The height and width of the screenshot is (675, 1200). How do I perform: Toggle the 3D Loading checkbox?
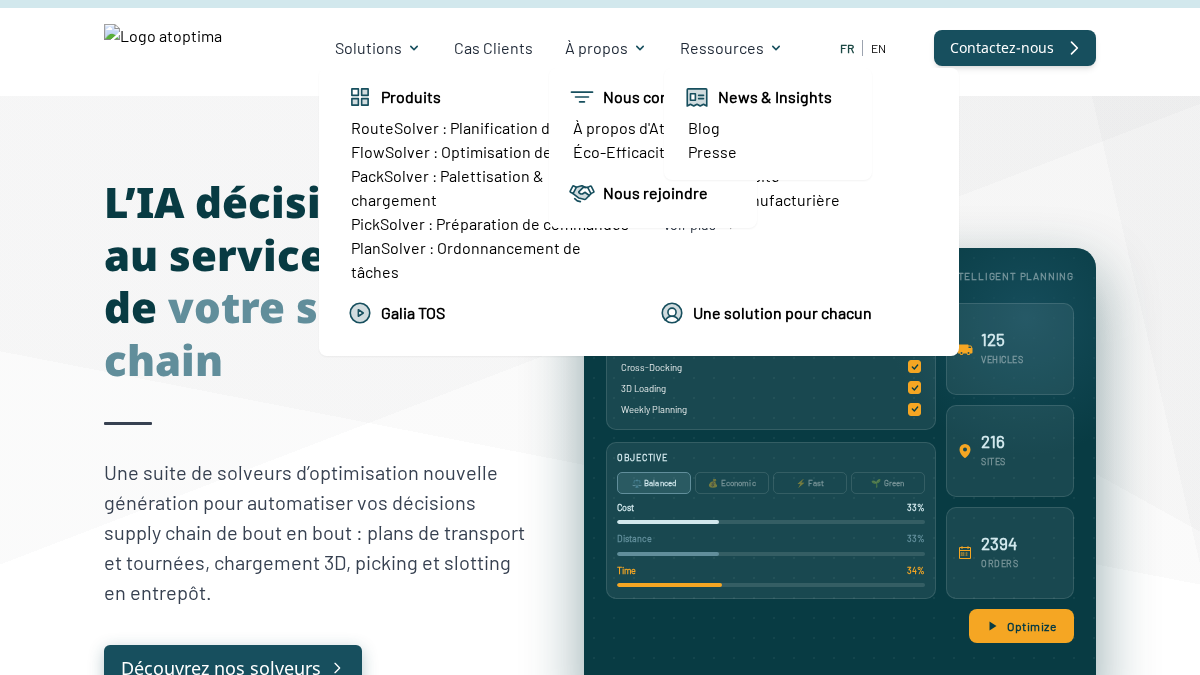915,388
